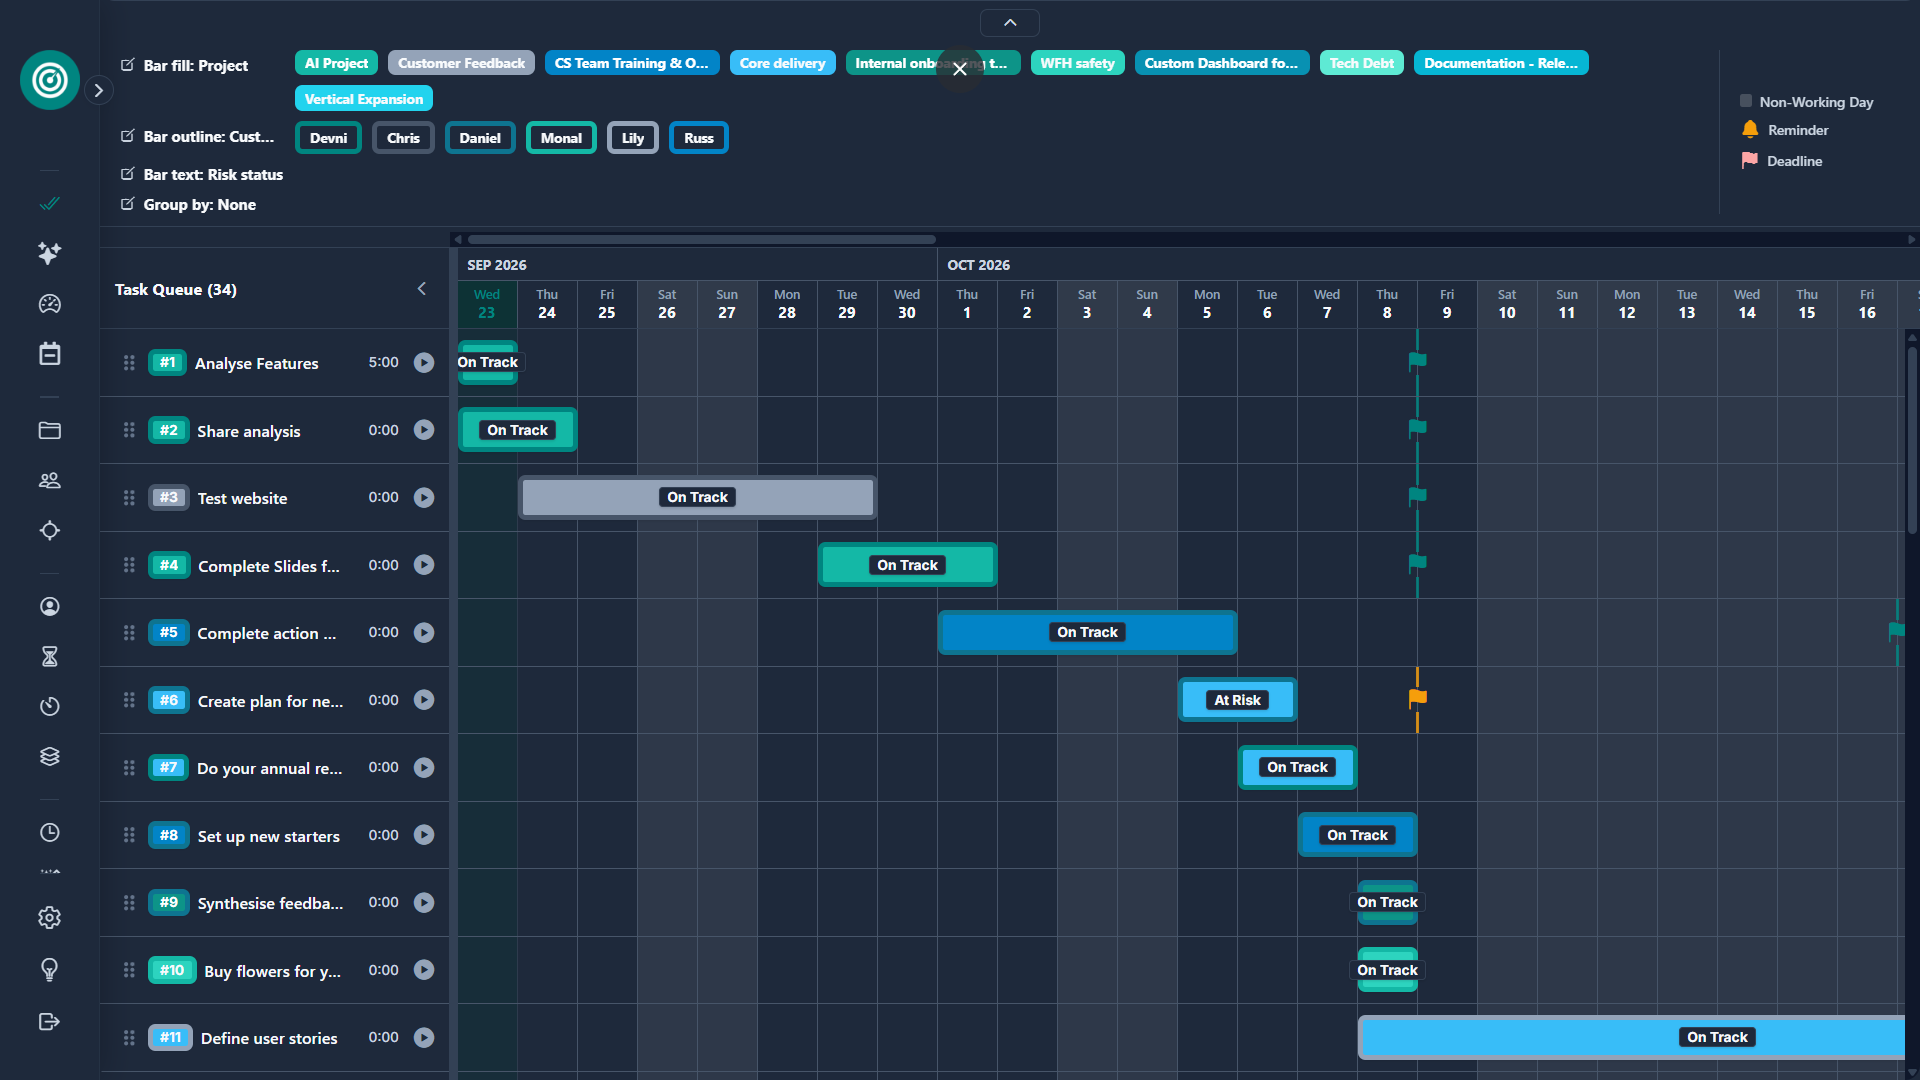Open the user profile circle icon in sidebar

pyautogui.click(x=49, y=606)
